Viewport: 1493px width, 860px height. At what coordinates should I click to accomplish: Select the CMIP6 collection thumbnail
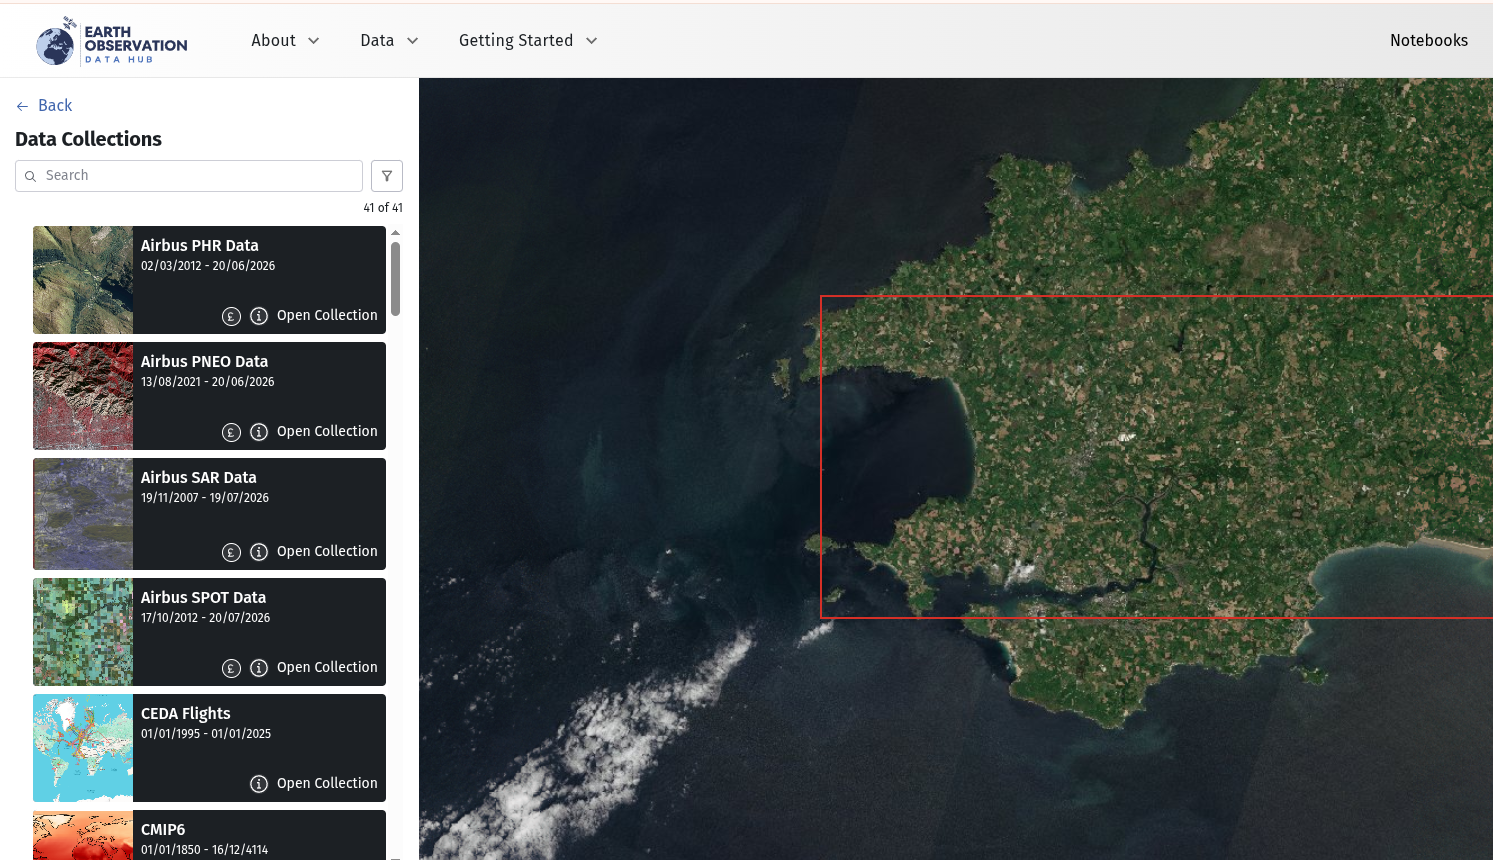pyautogui.click(x=83, y=835)
